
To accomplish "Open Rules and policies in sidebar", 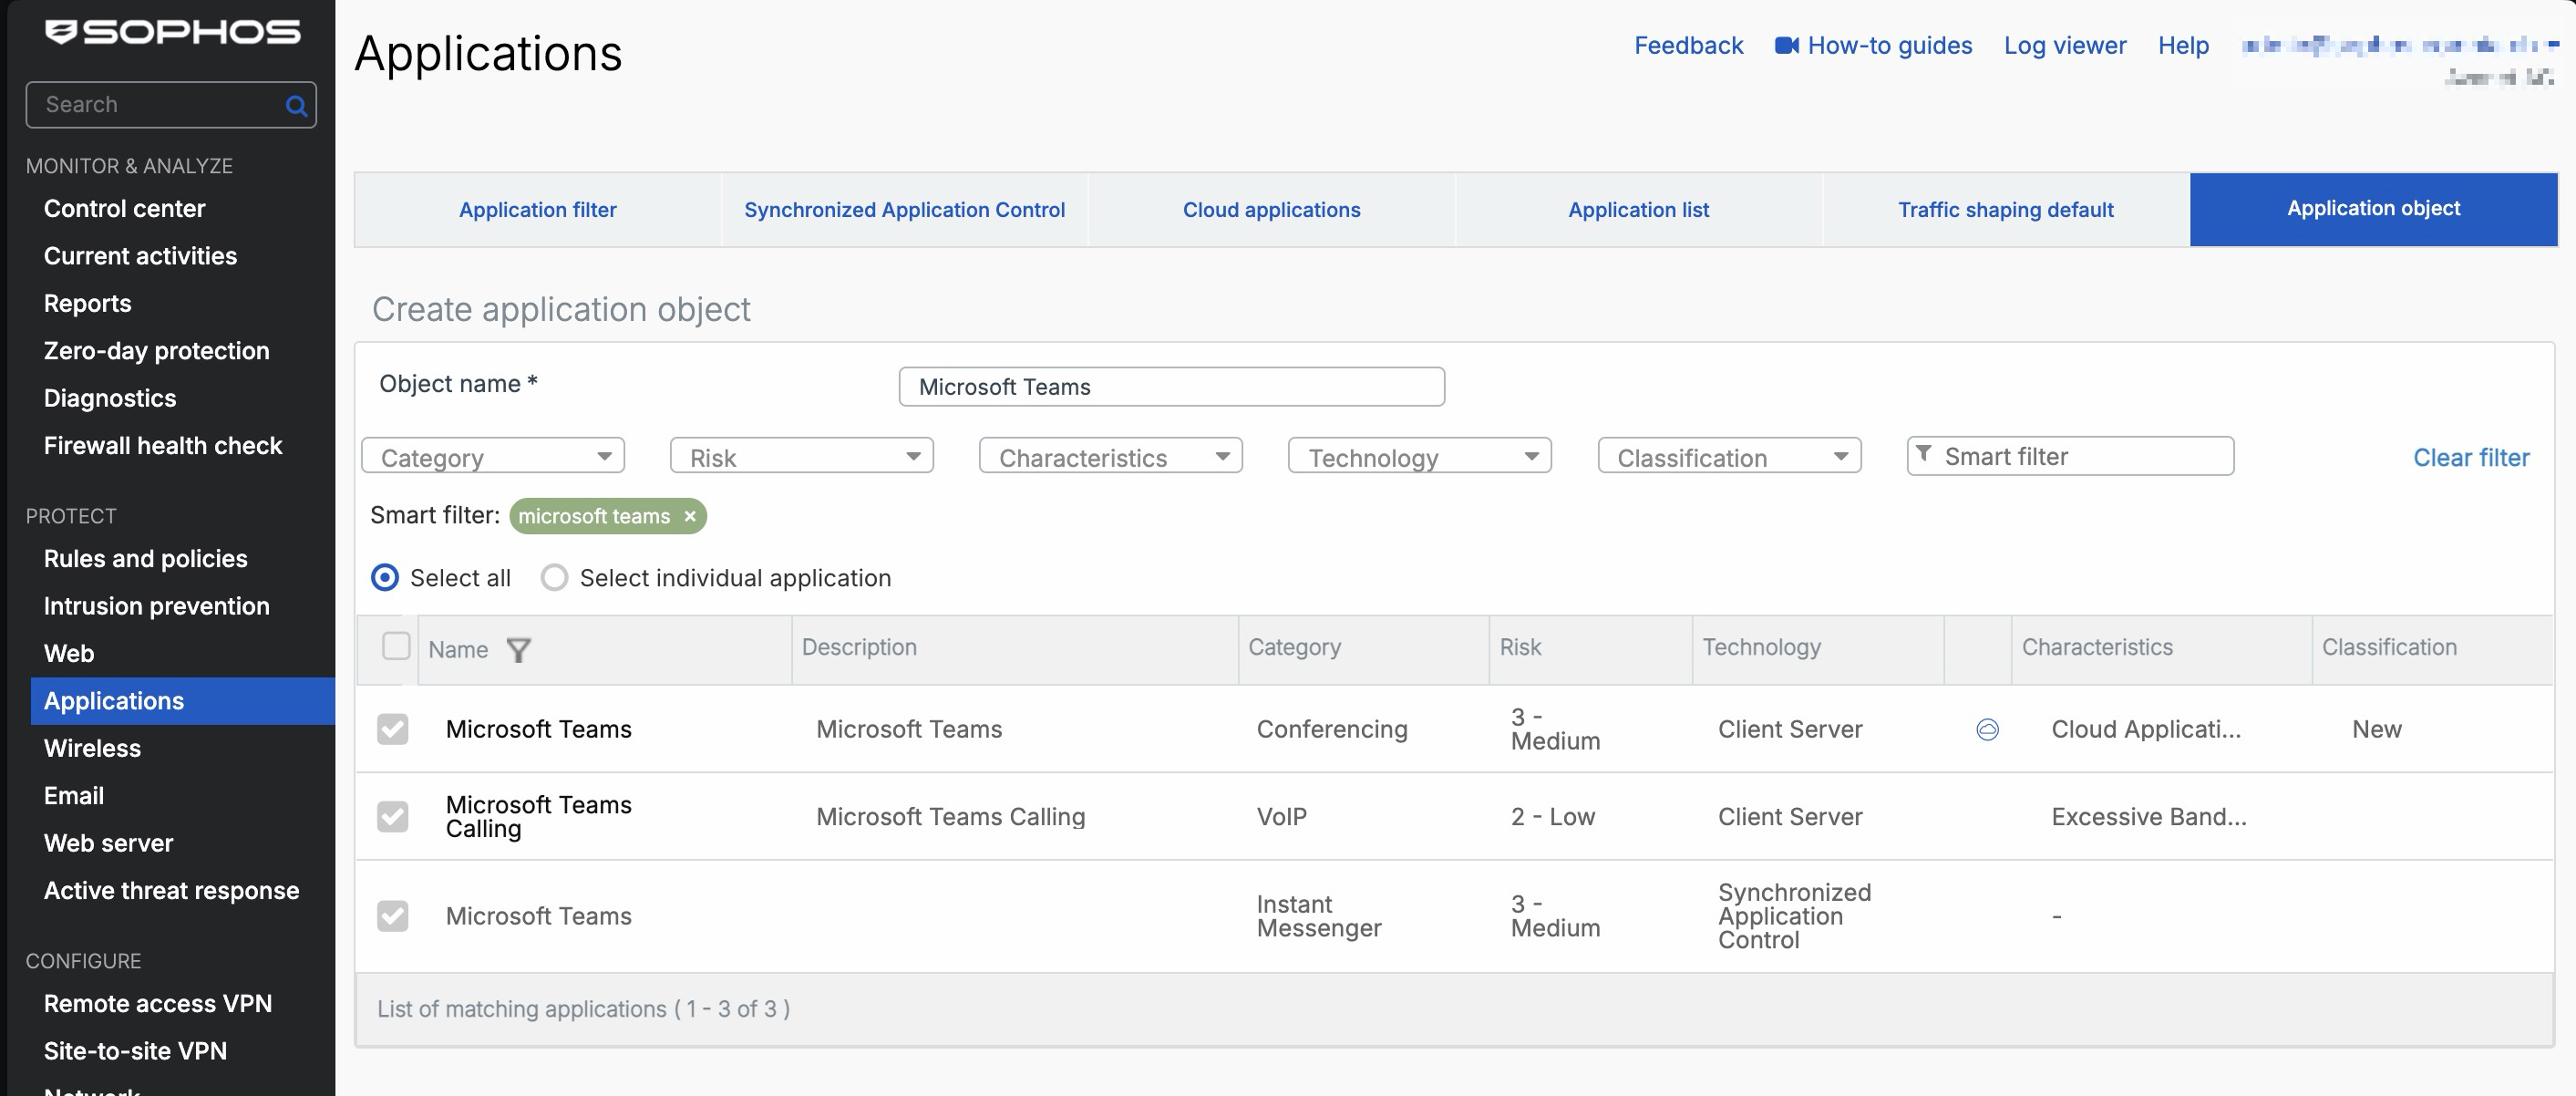I will pos(146,559).
